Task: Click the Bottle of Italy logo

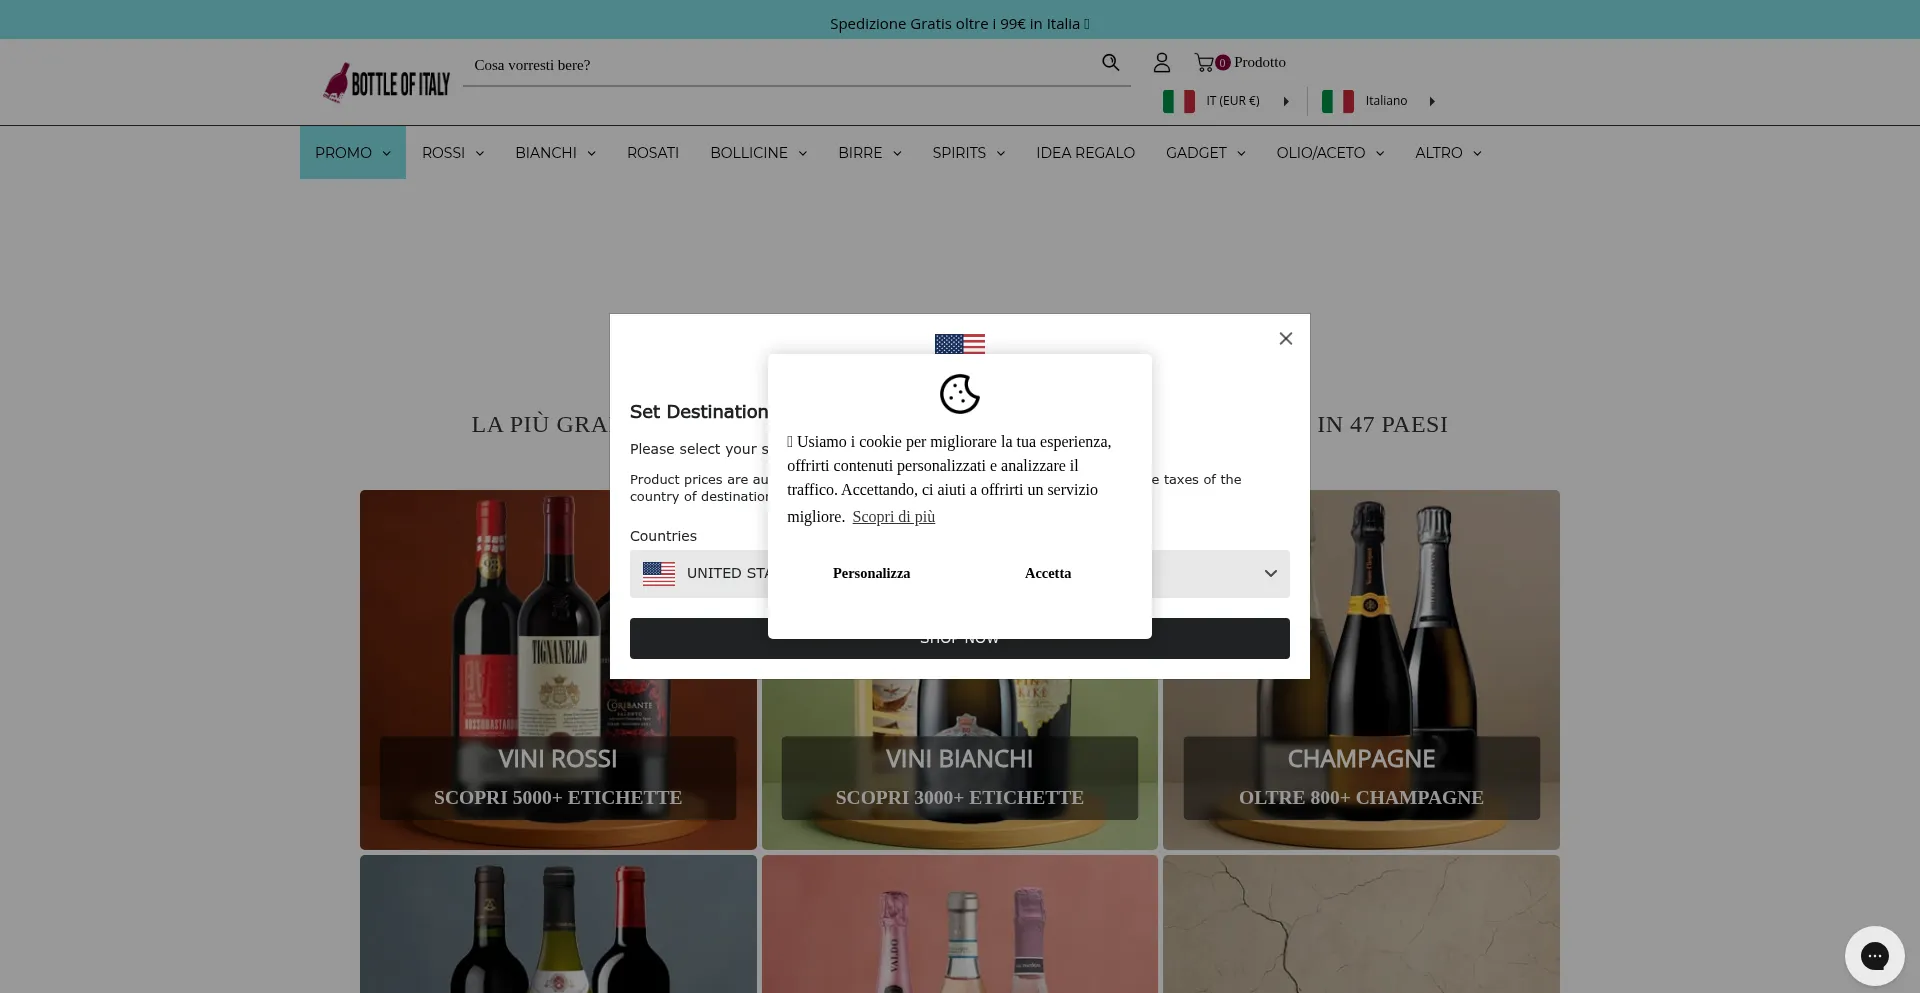Action: (x=387, y=83)
